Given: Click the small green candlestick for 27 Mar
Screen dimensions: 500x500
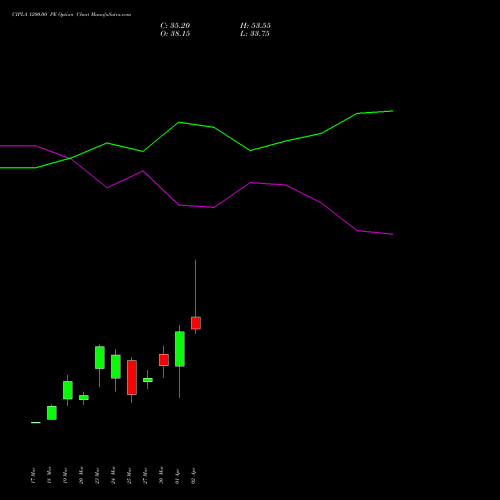Looking at the screenshot, I should pyautogui.click(x=148, y=380).
